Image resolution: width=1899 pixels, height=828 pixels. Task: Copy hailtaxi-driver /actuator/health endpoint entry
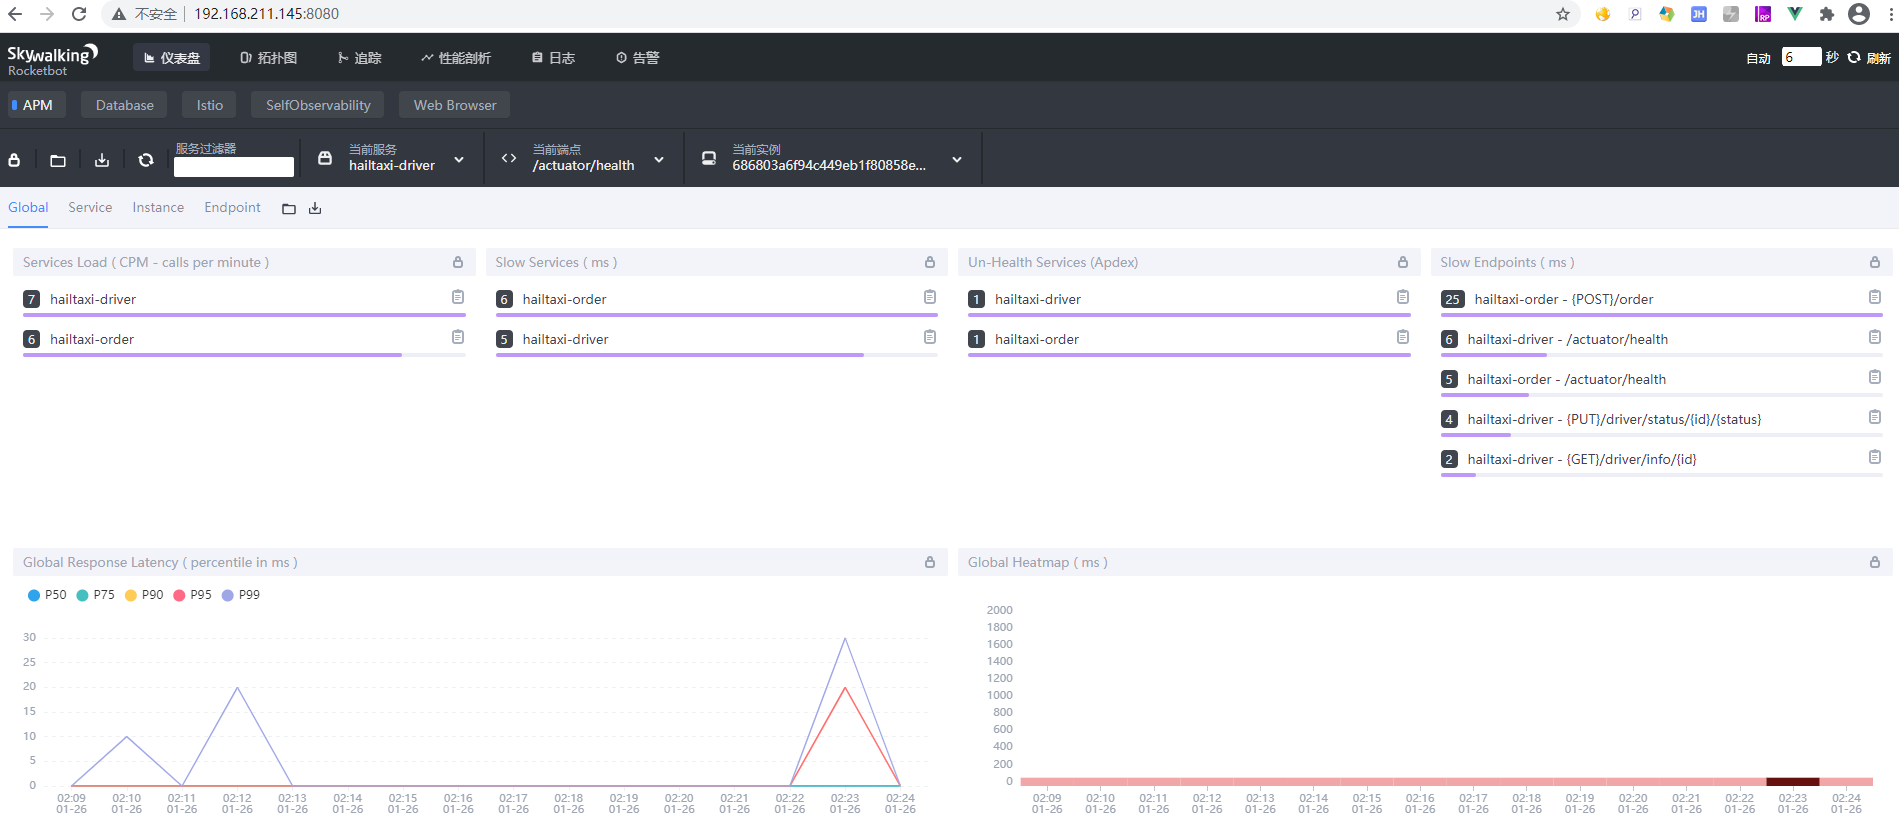[x=1875, y=337]
